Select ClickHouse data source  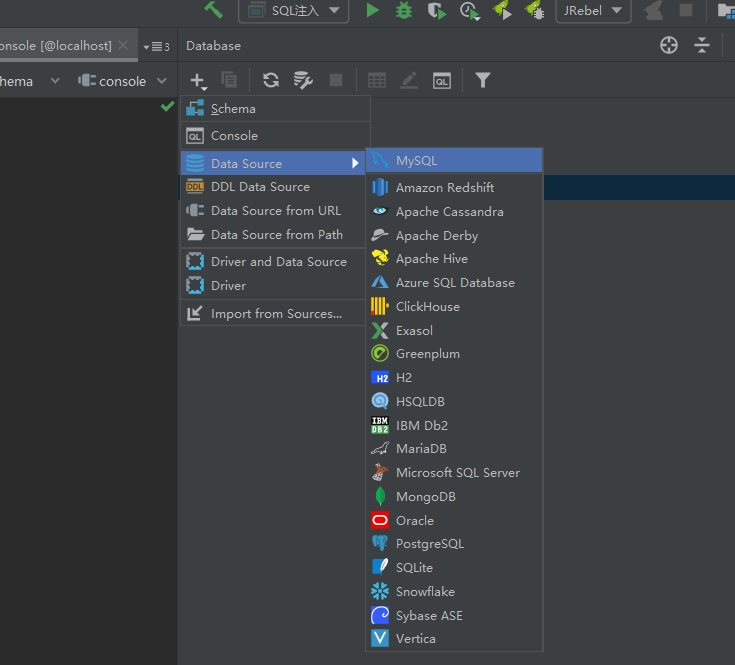[x=454, y=306]
